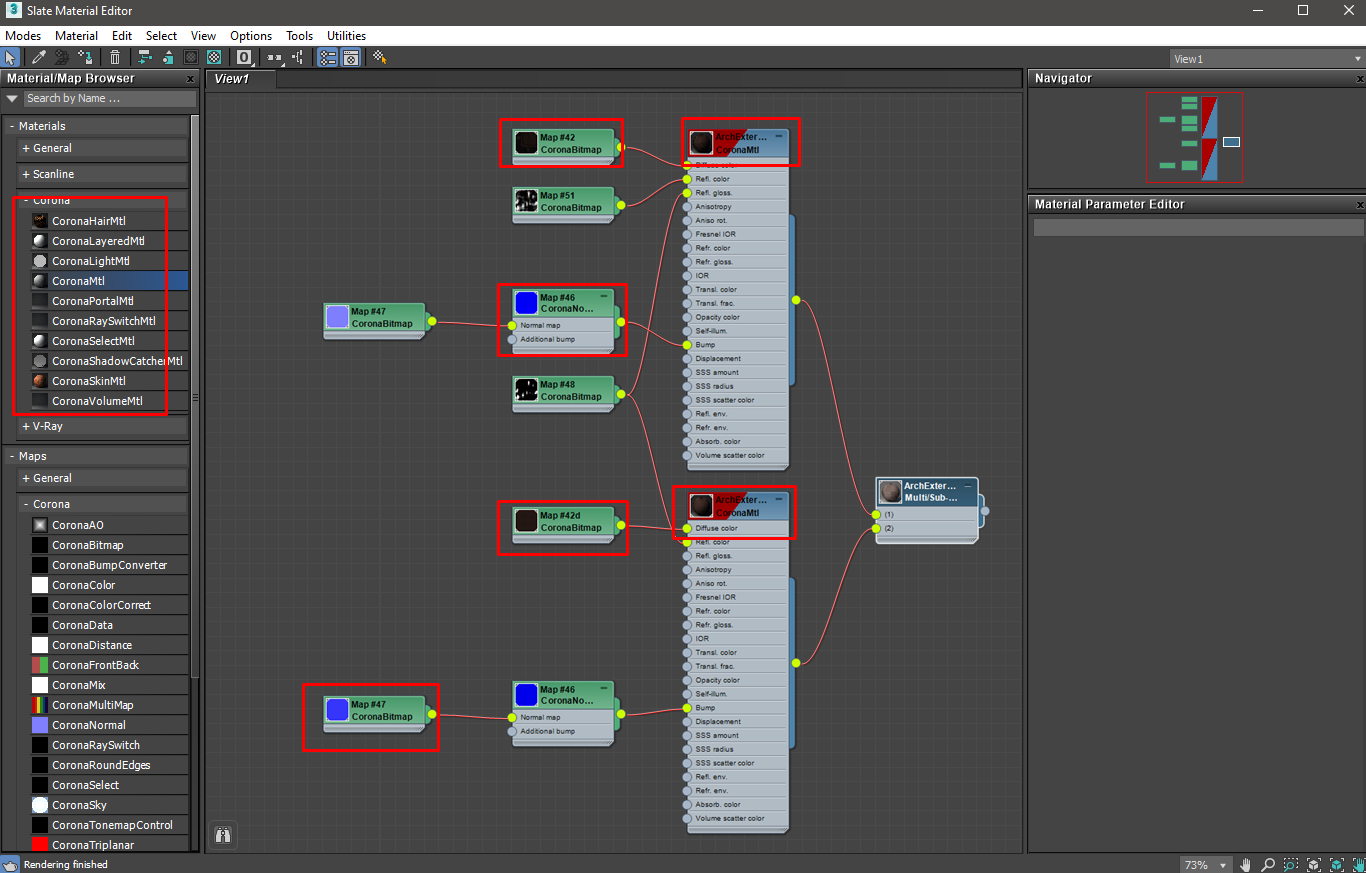Screen dimensions: 1366x873
Task: Click the trash Delete Selected icon
Action: point(115,57)
